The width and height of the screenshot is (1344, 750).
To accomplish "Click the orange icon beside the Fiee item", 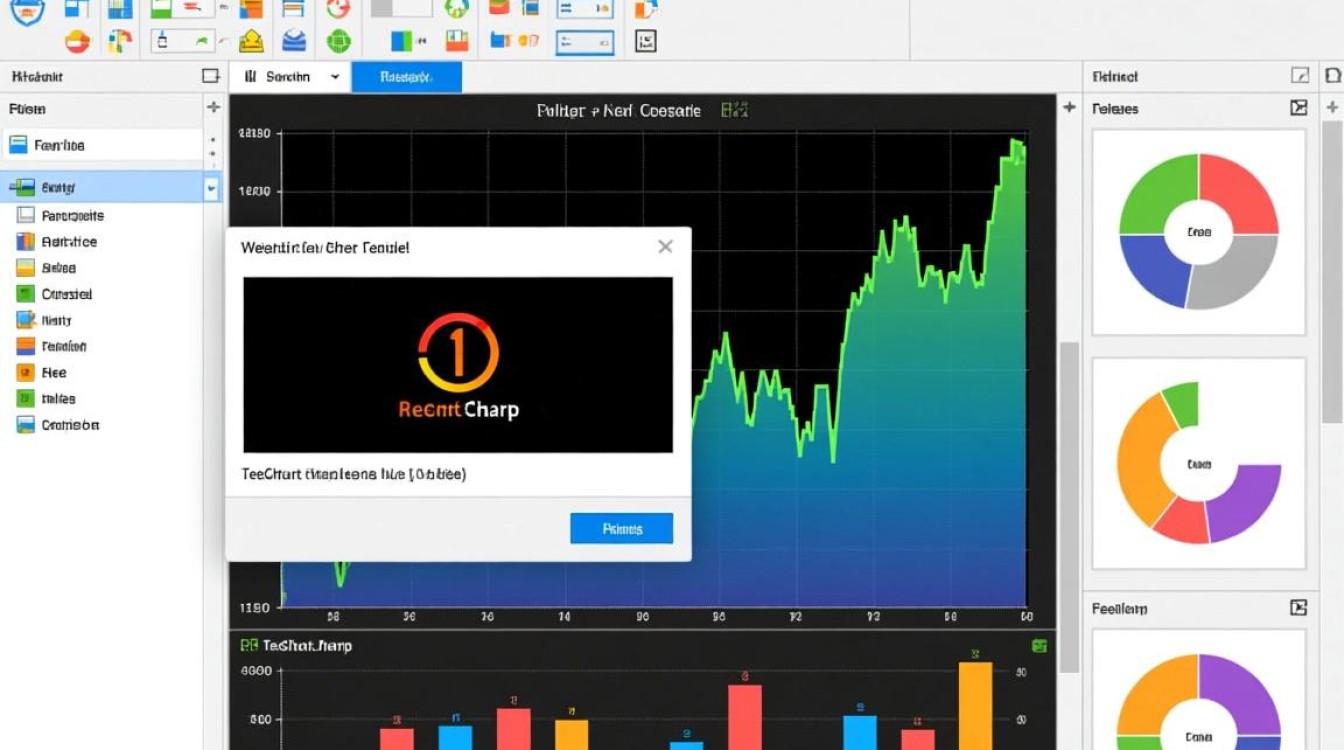I will click(26, 372).
